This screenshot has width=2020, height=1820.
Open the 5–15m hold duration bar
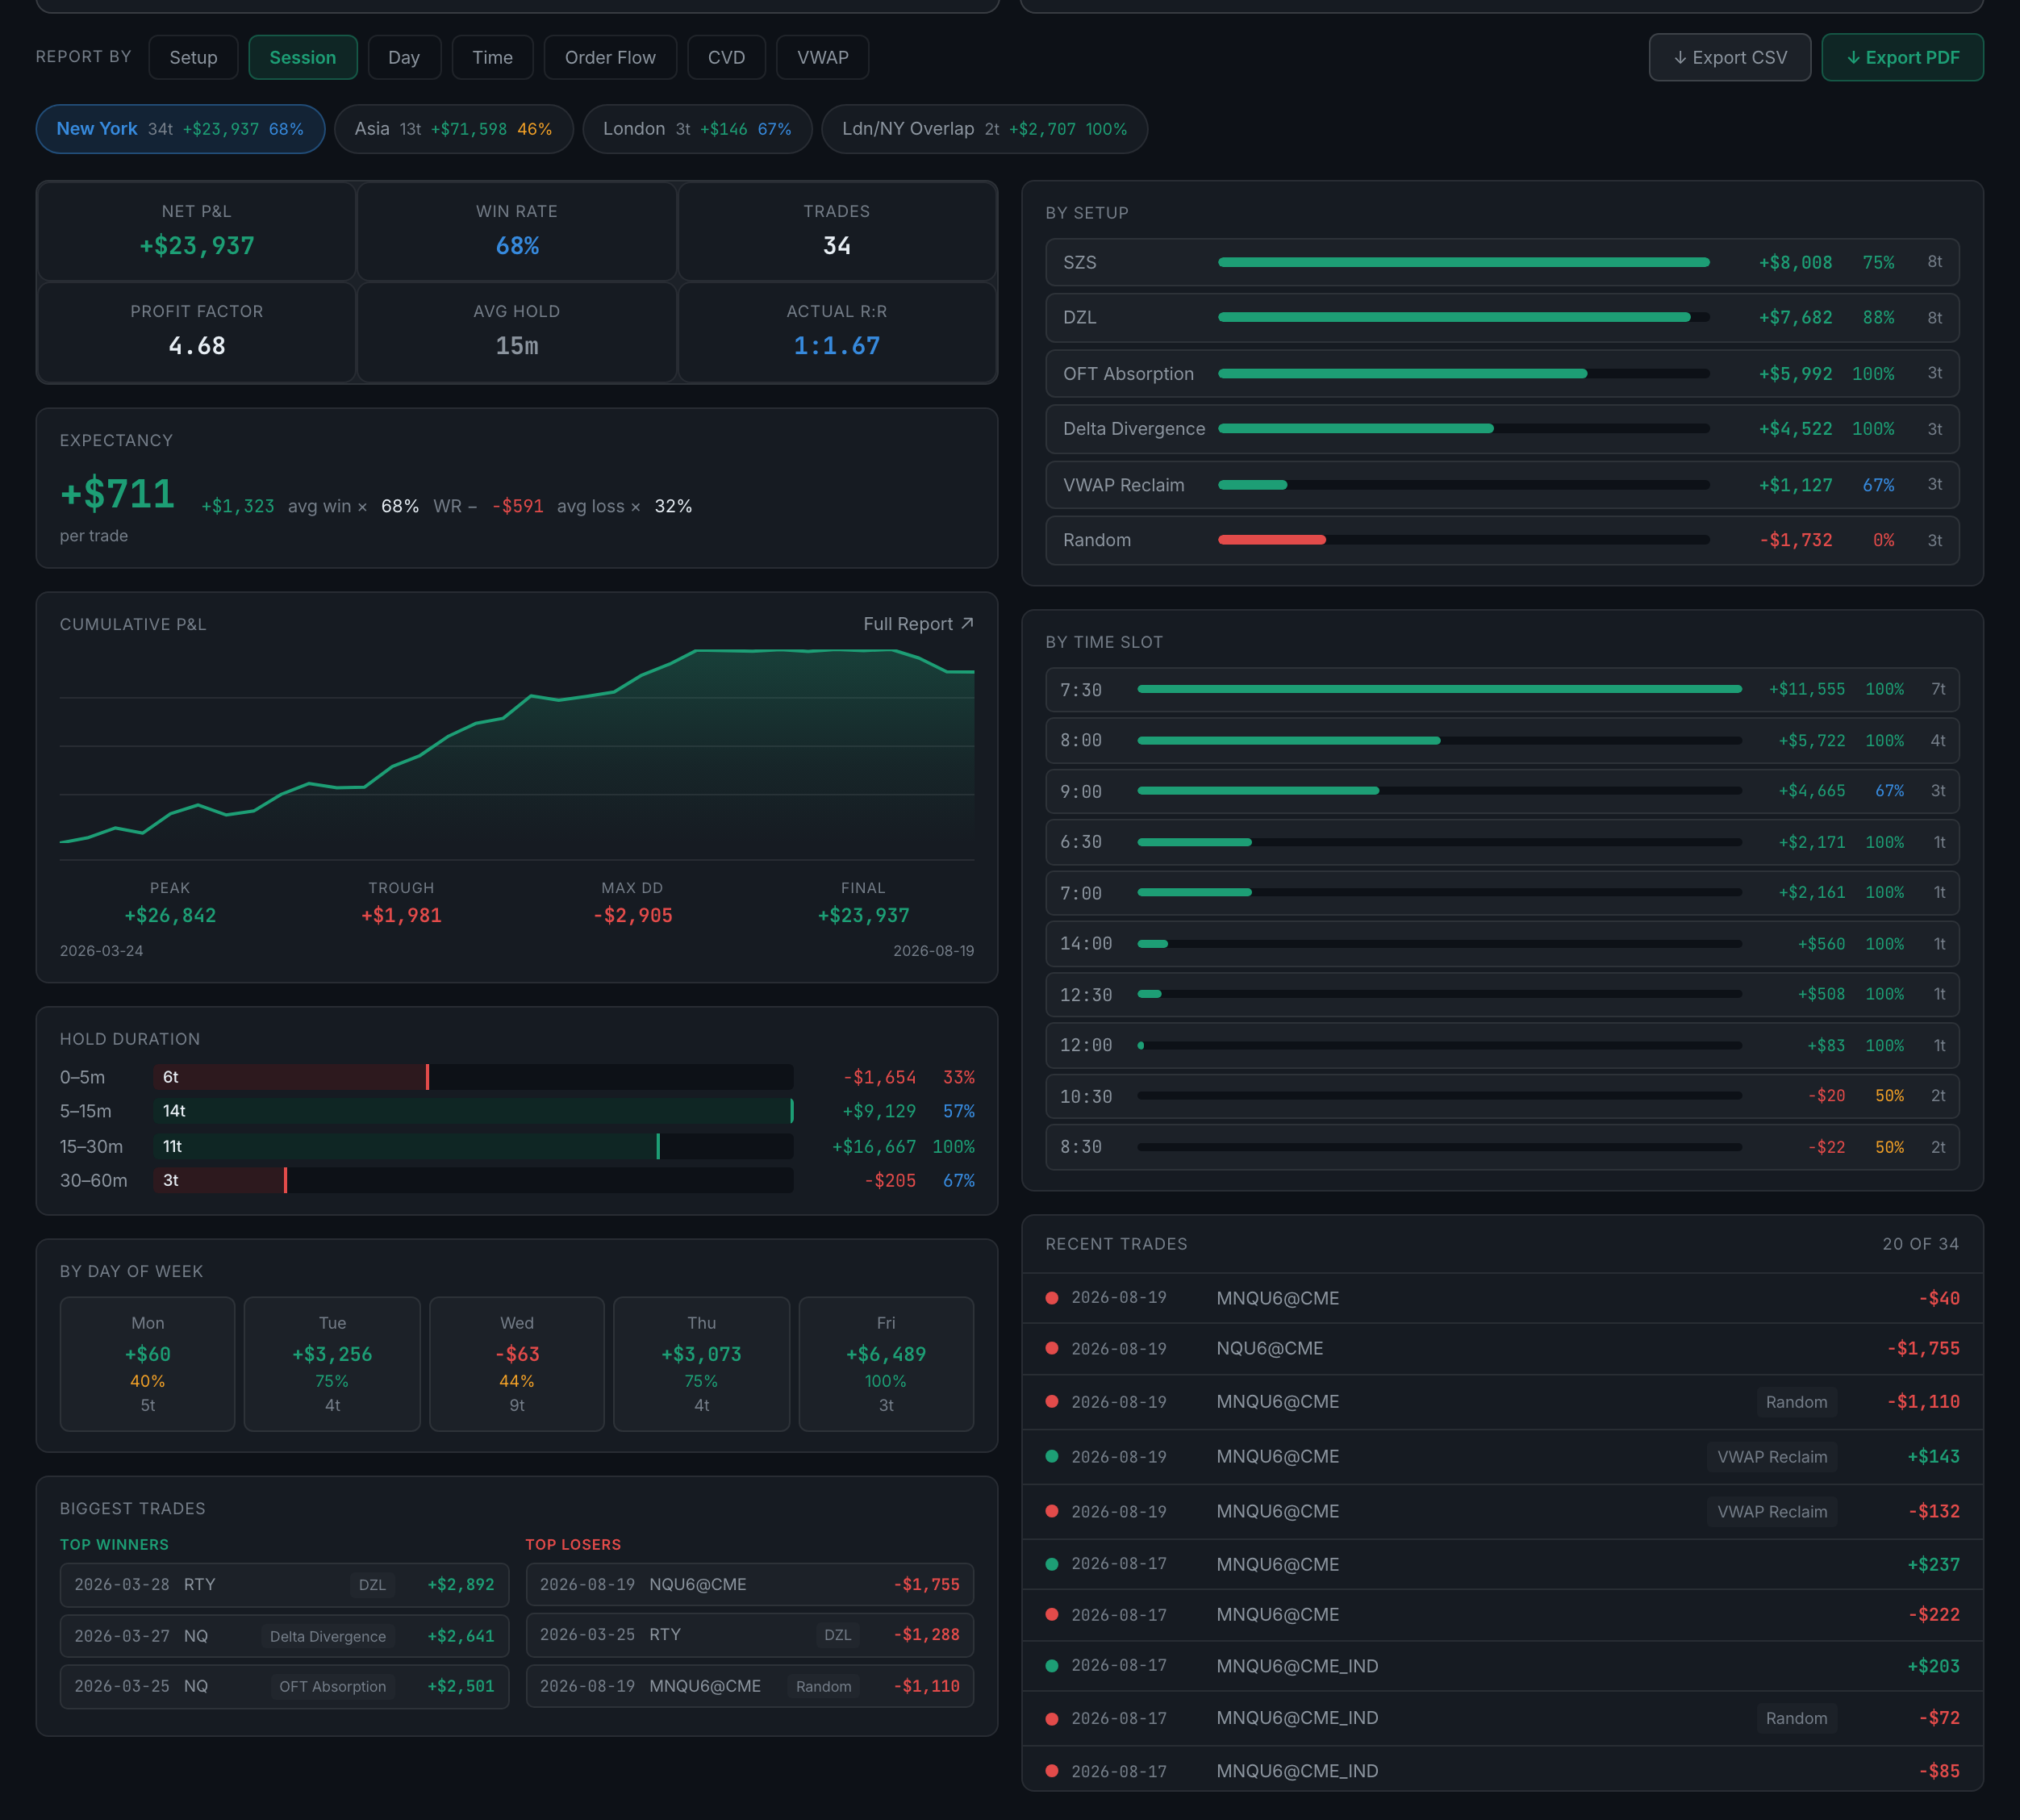pyautogui.click(x=474, y=1111)
